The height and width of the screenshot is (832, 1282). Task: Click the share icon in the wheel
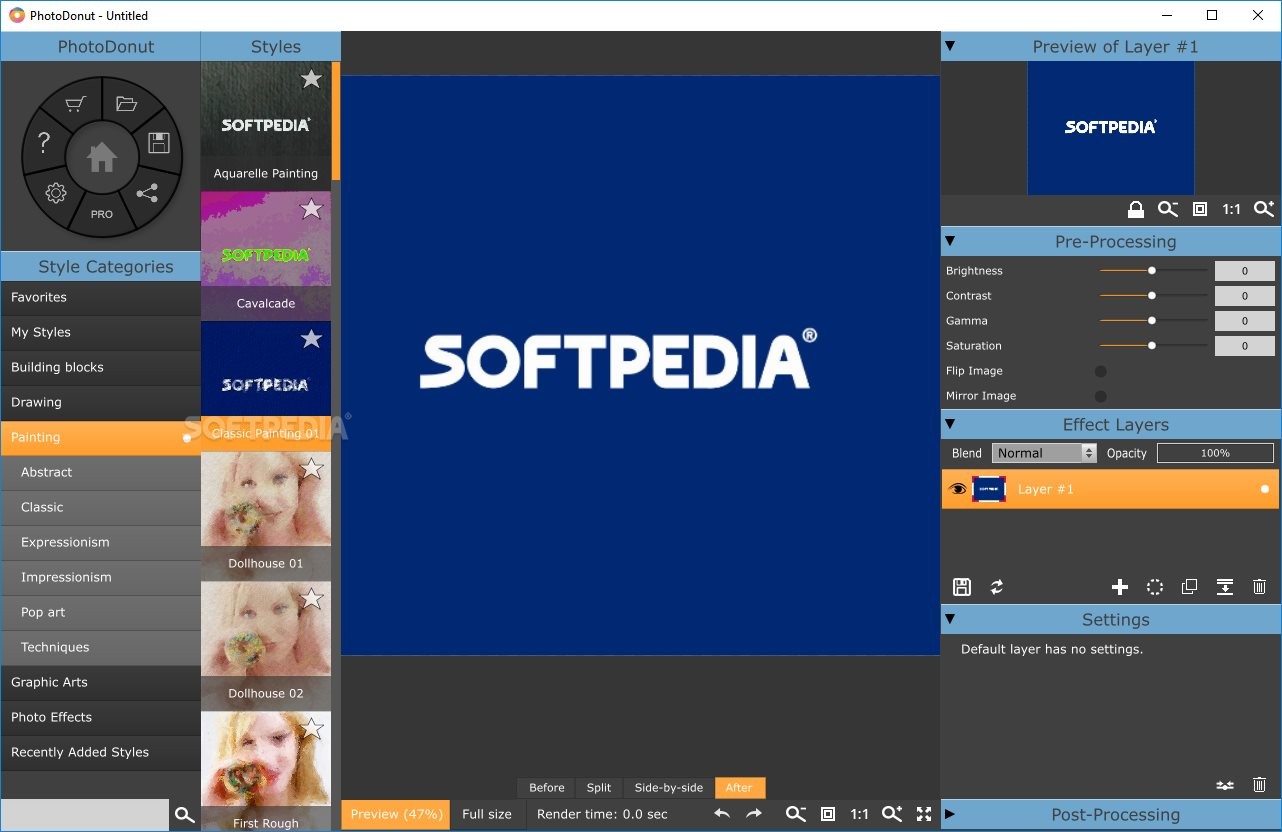click(x=147, y=193)
